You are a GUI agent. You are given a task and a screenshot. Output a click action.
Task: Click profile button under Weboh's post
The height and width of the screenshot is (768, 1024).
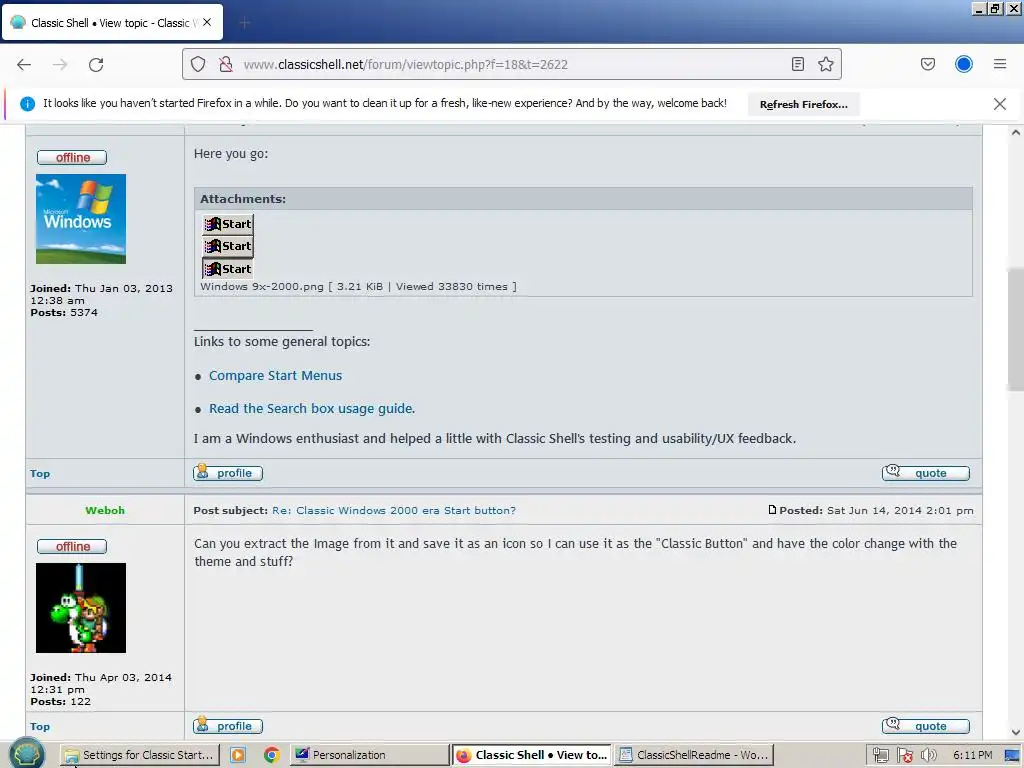[x=228, y=726]
